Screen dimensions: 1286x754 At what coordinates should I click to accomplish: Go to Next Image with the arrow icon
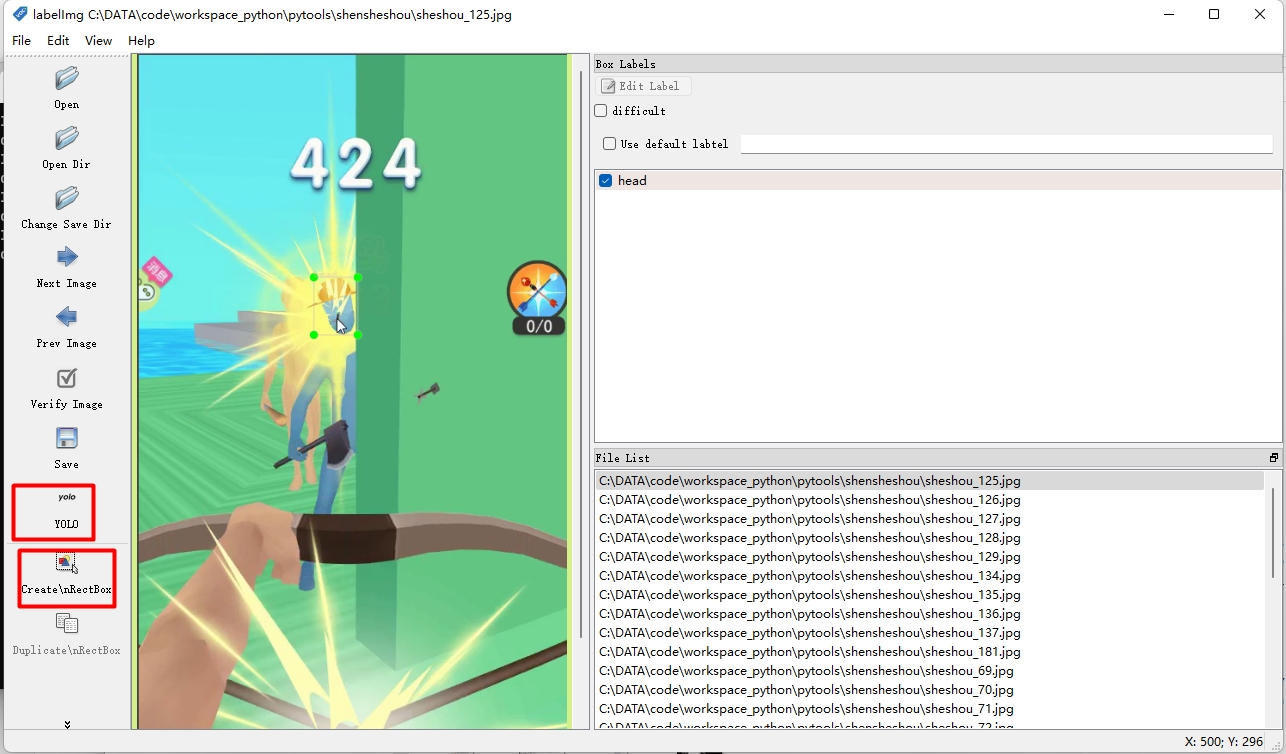coord(67,257)
